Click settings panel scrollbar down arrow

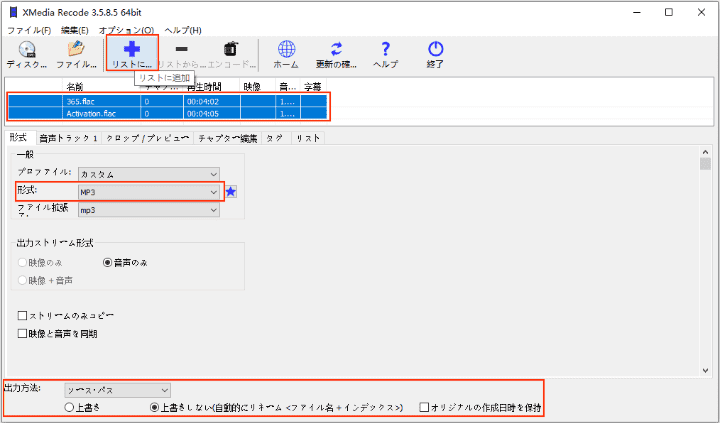tap(705, 371)
